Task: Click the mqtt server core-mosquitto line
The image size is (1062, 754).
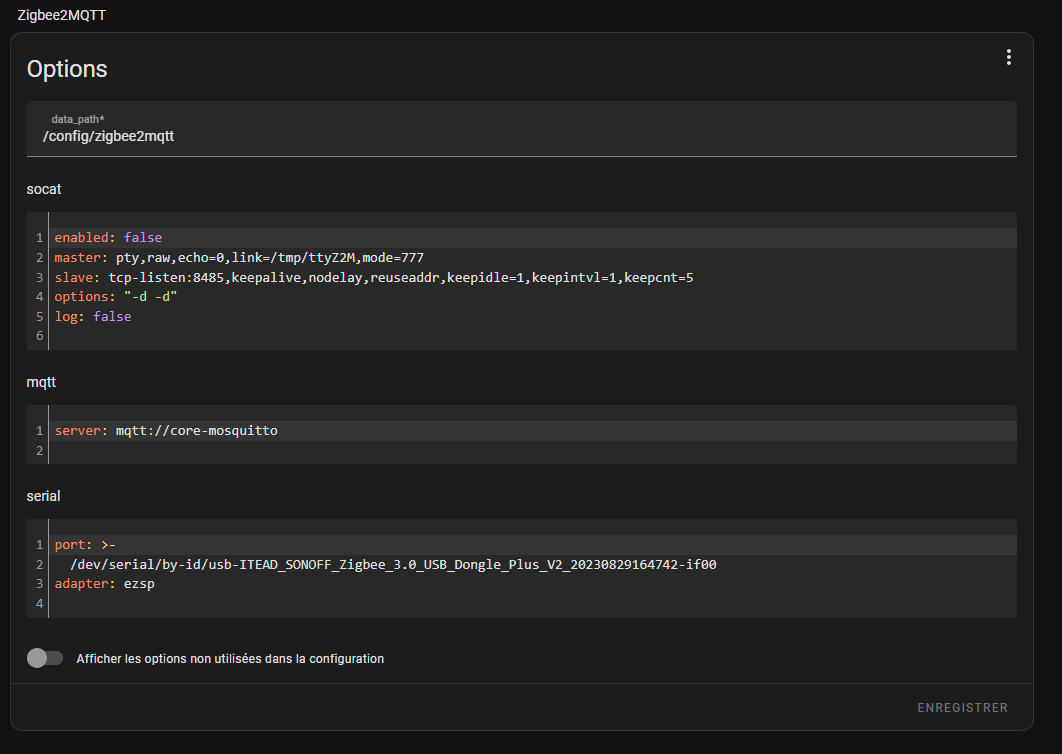Action: tap(166, 431)
